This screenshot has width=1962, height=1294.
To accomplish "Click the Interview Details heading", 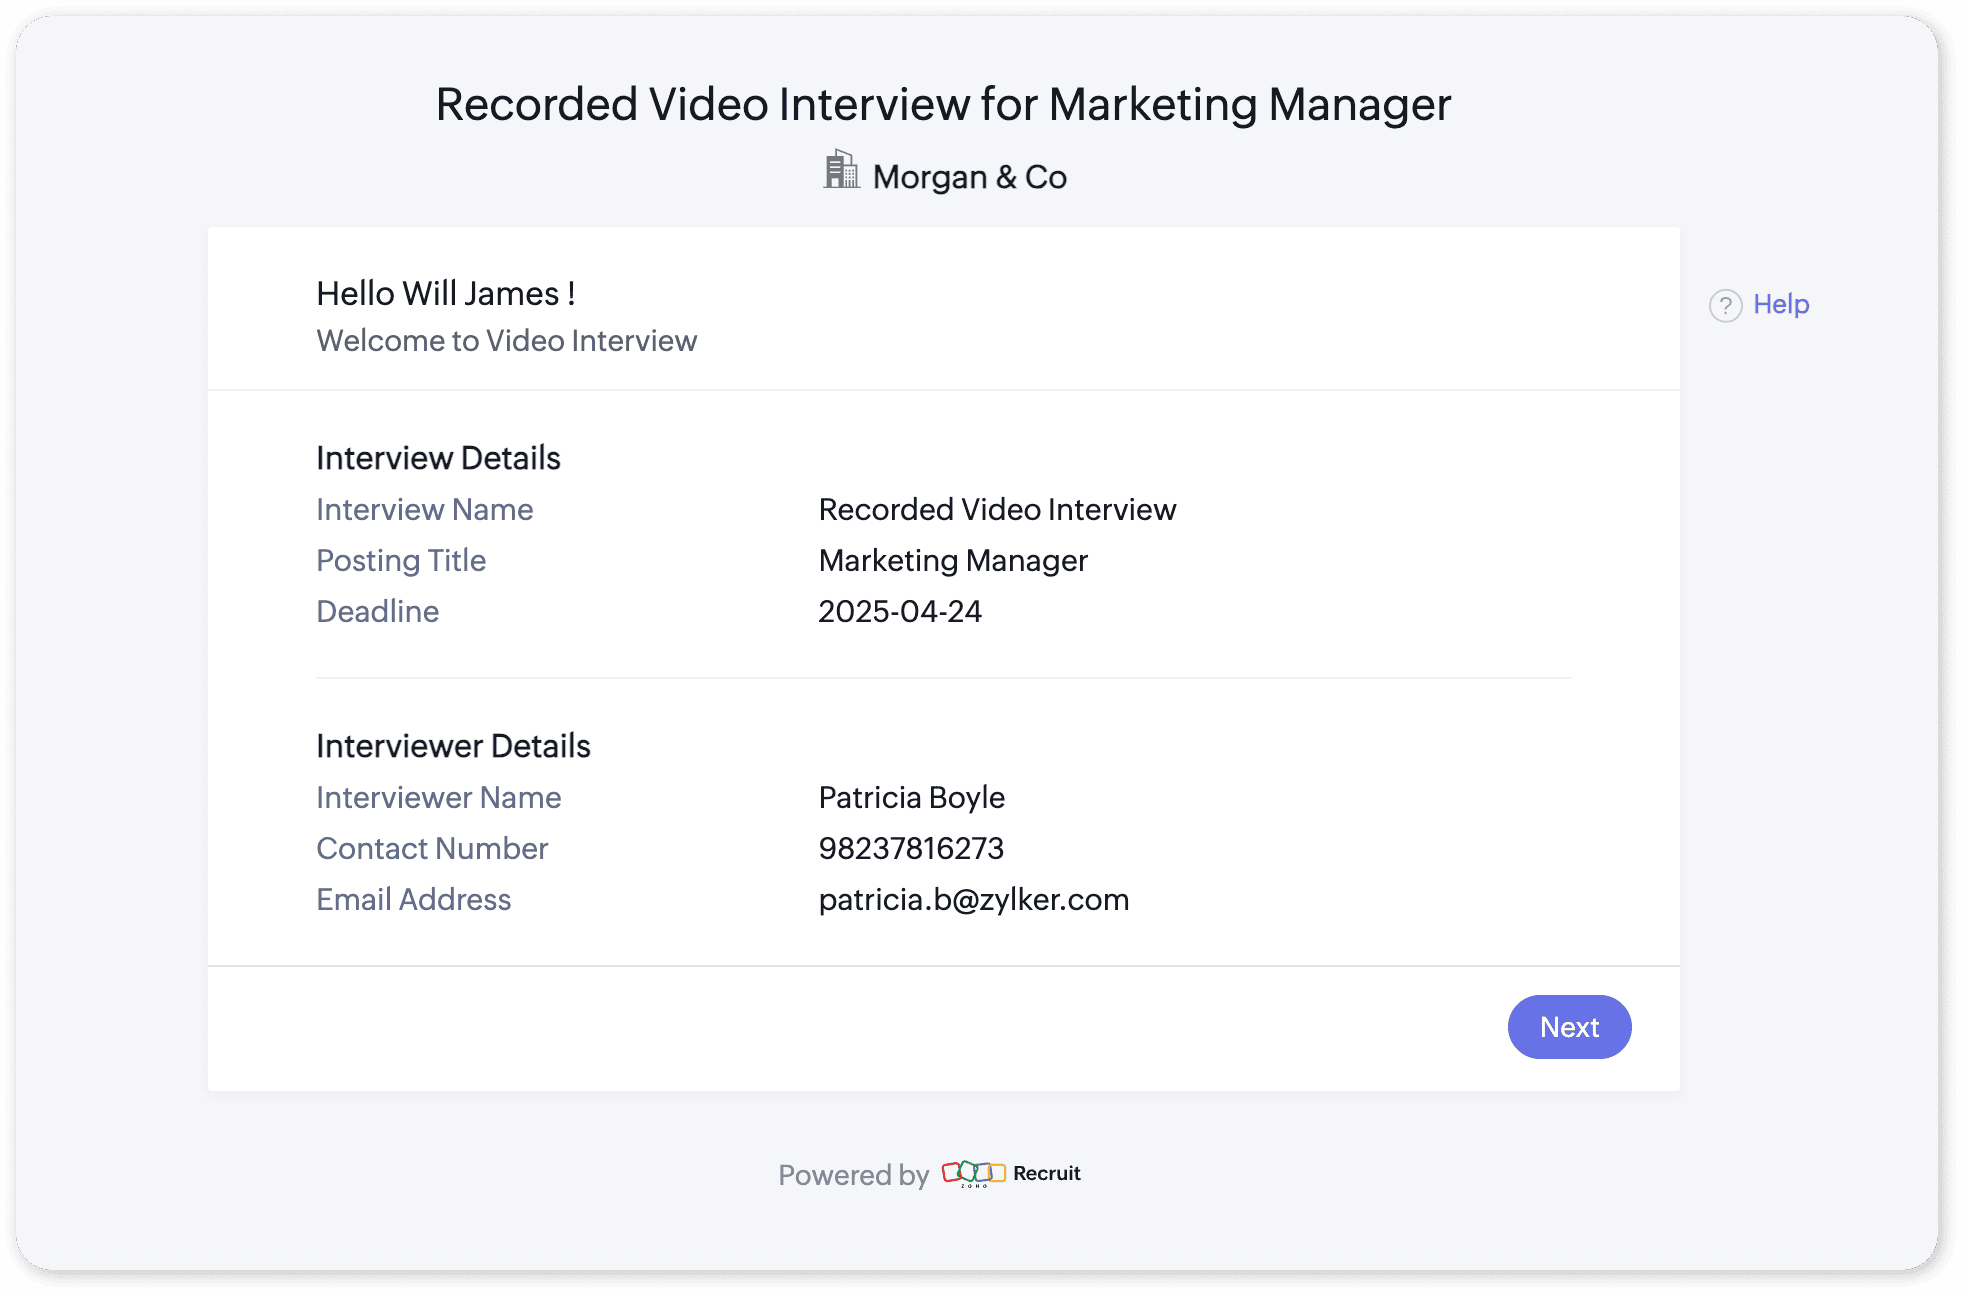I will 438,458.
